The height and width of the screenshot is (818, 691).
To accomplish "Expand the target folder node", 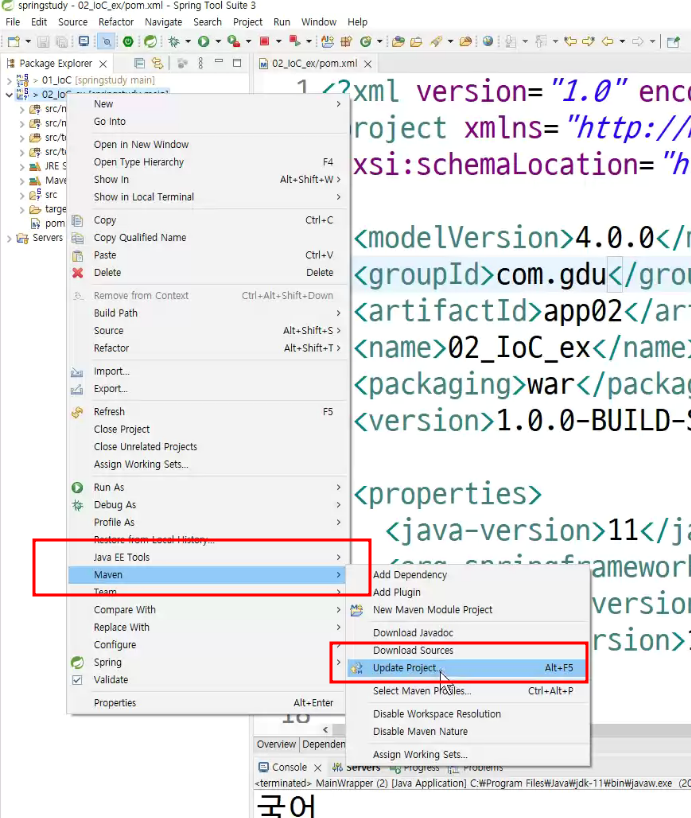I will (22, 210).
